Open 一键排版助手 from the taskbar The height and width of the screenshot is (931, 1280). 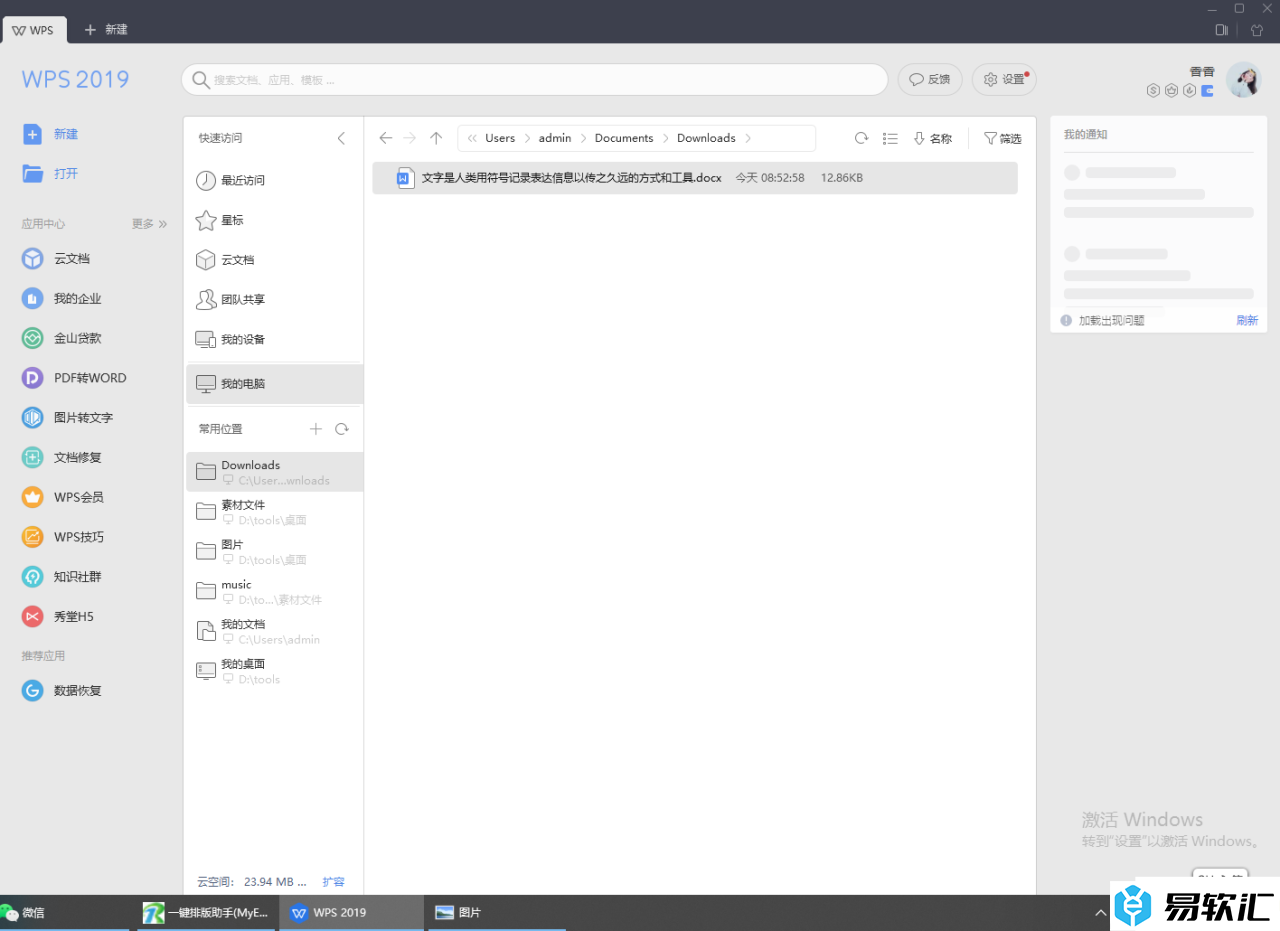(207, 912)
